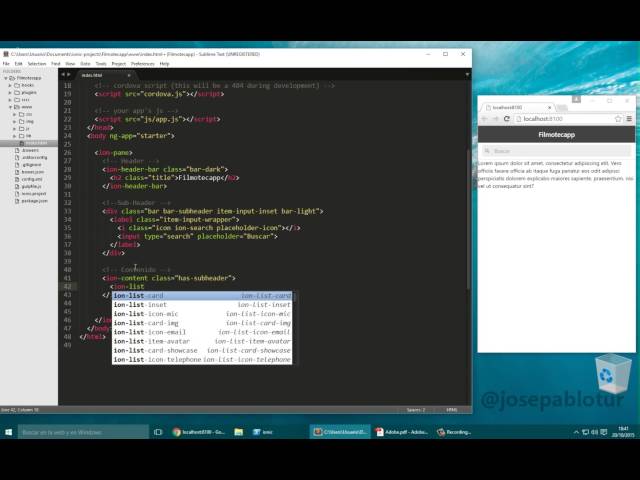Close the localhost:8100 Chrome tab
The height and width of the screenshot is (480, 640).
549,107
